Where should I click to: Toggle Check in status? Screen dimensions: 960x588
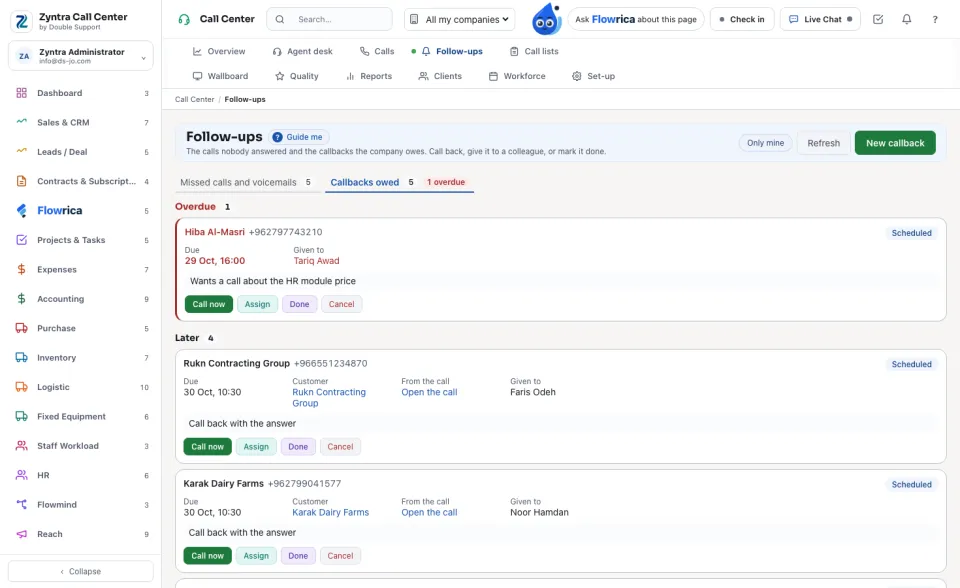tap(742, 19)
